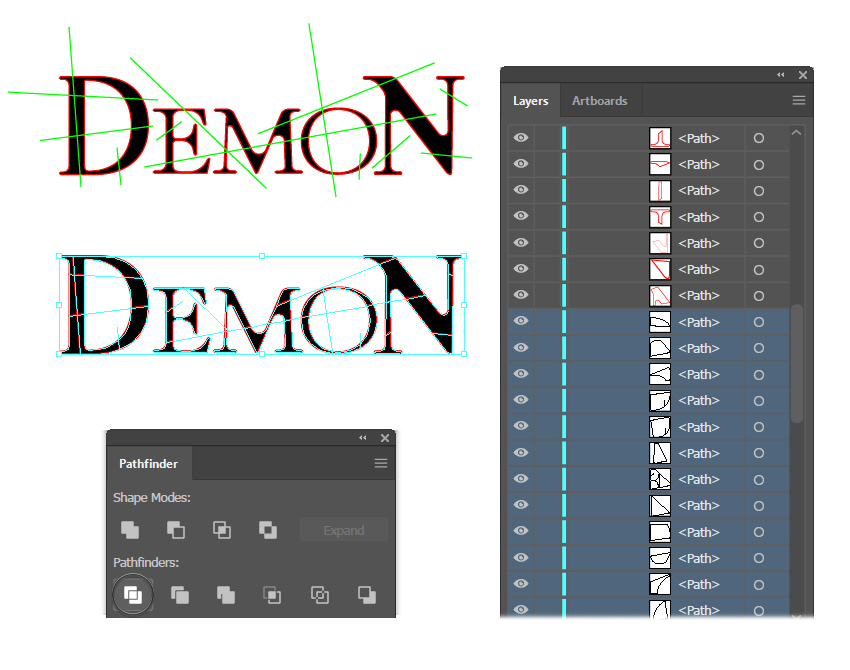Click the target circle of the topmost Path
The width and height of the screenshot is (850, 670).
[759, 138]
